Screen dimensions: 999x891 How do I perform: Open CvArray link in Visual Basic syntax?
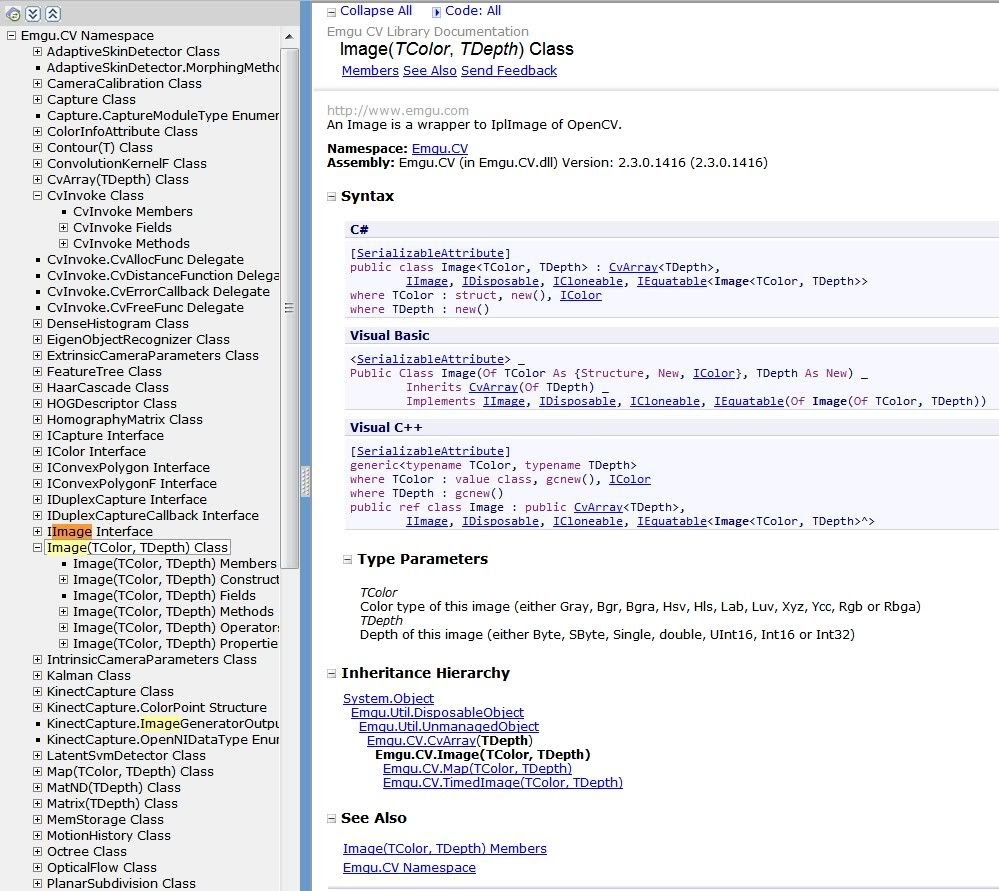click(494, 387)
